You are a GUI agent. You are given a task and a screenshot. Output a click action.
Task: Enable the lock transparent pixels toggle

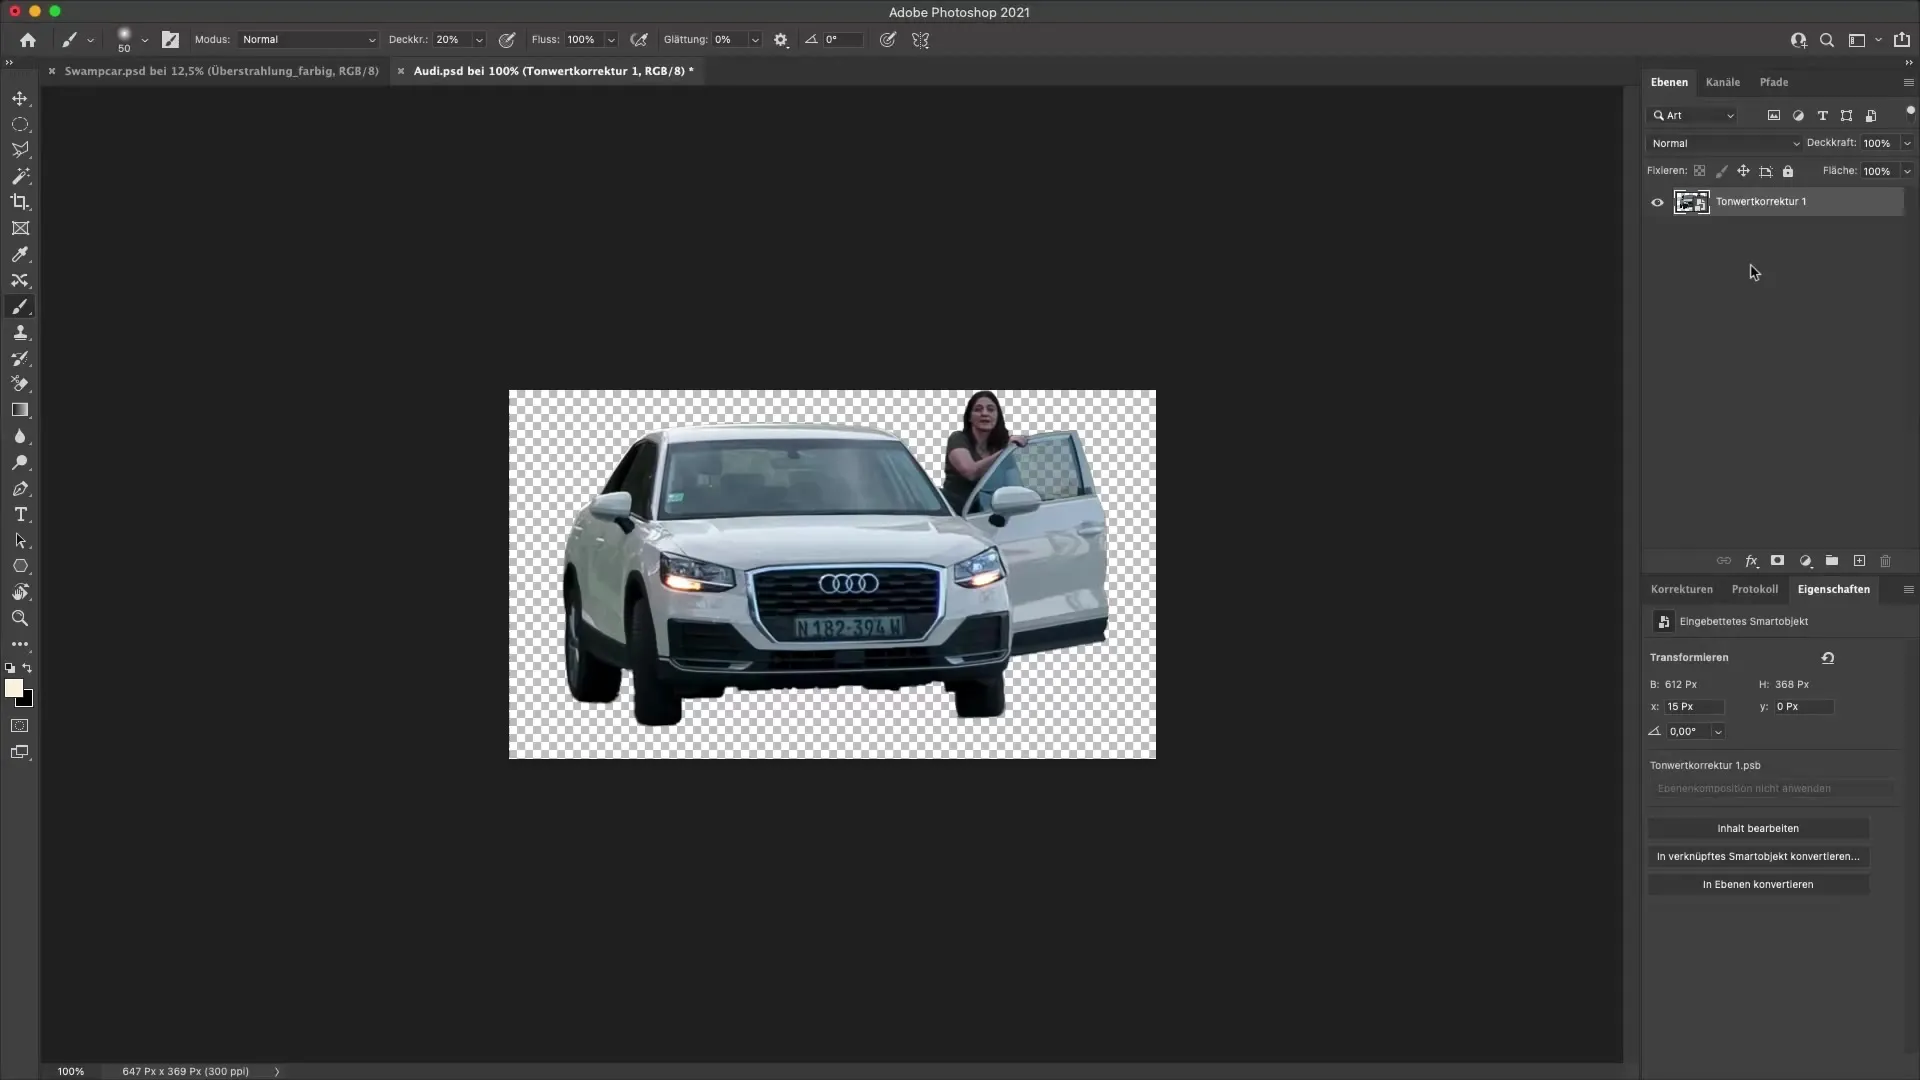[x=1700, y=171]
